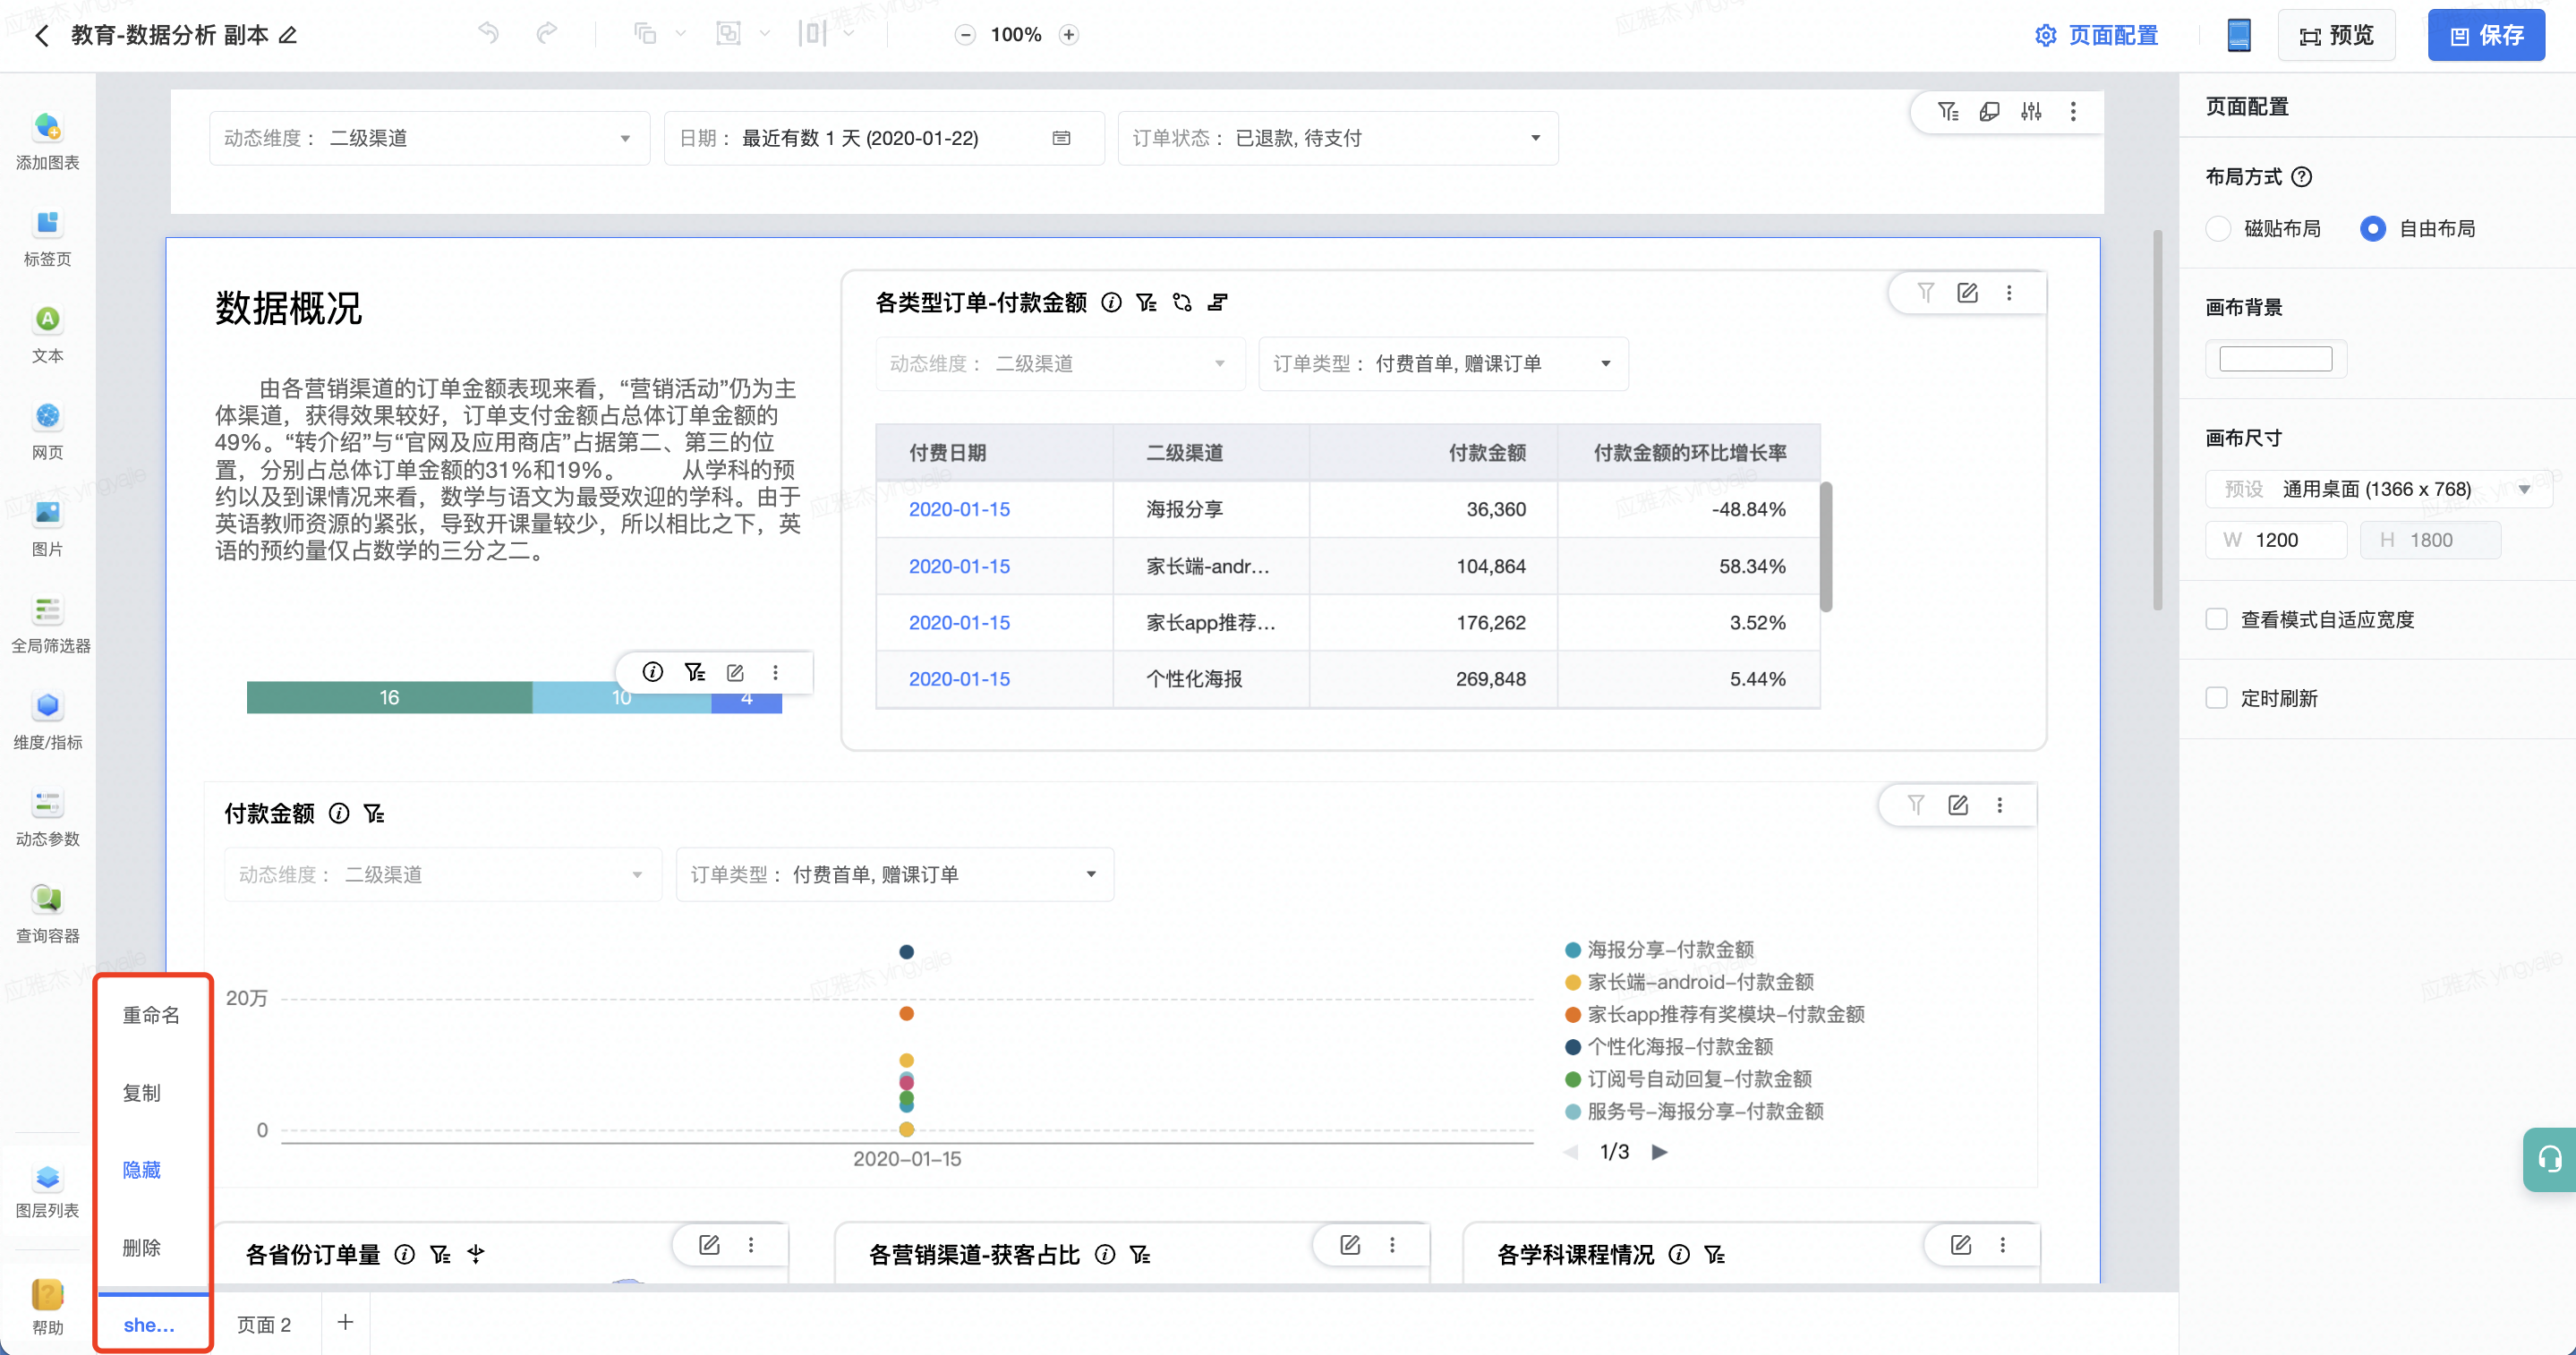
Task: Select 自由布局 radio option
Action: click(x=2373, y=228)
